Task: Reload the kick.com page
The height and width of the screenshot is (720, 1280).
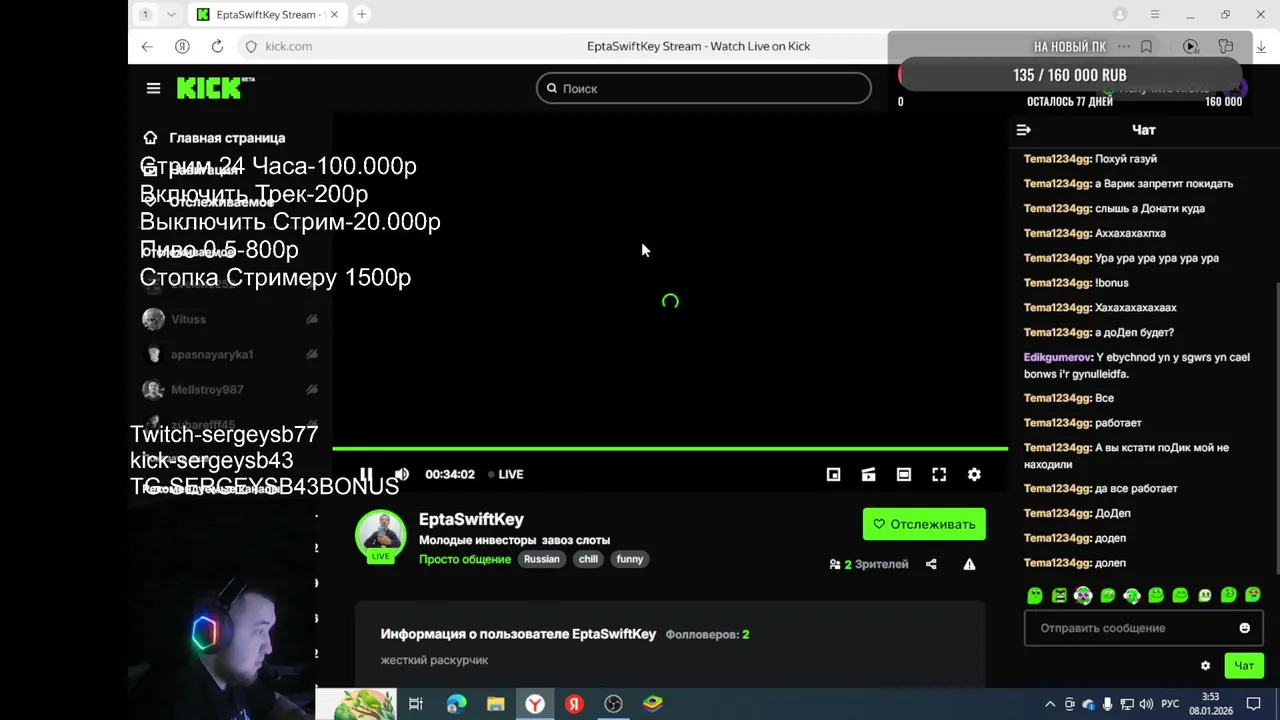Action: [x=217, y=46]
